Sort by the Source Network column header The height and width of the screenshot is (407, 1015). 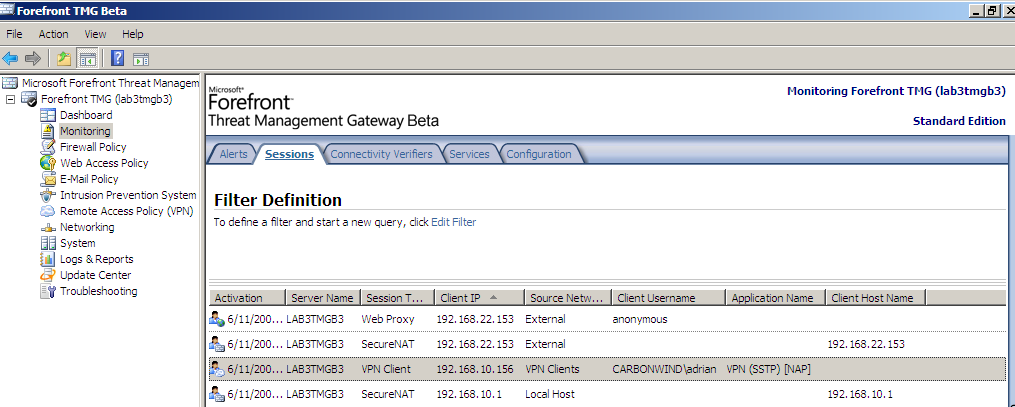[568, 298]
